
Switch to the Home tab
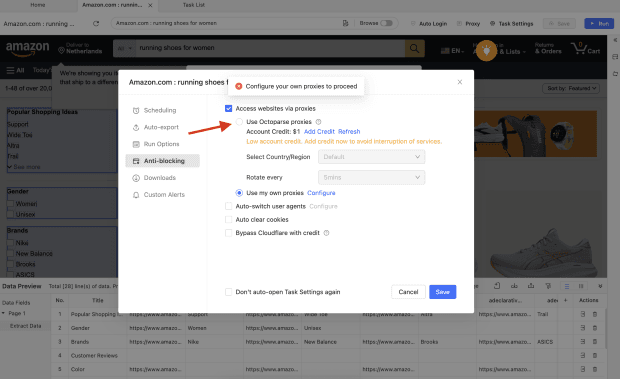pos(38,5)
